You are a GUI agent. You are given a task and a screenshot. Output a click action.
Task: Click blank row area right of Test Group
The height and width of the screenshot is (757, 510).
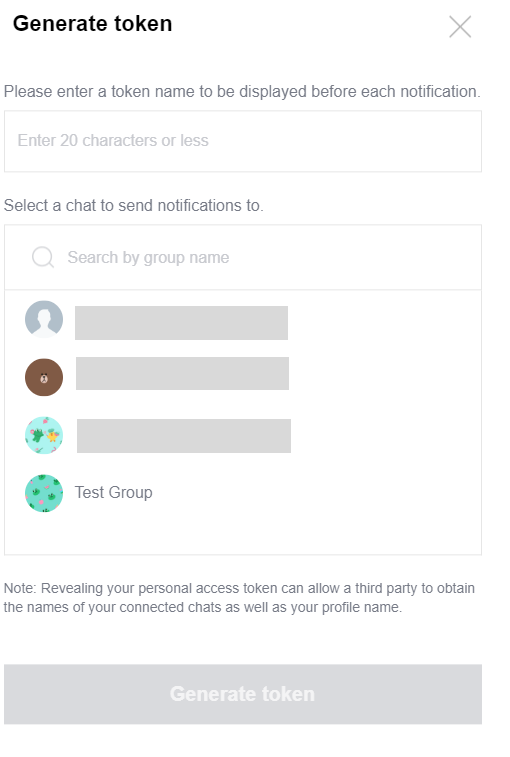314,493
